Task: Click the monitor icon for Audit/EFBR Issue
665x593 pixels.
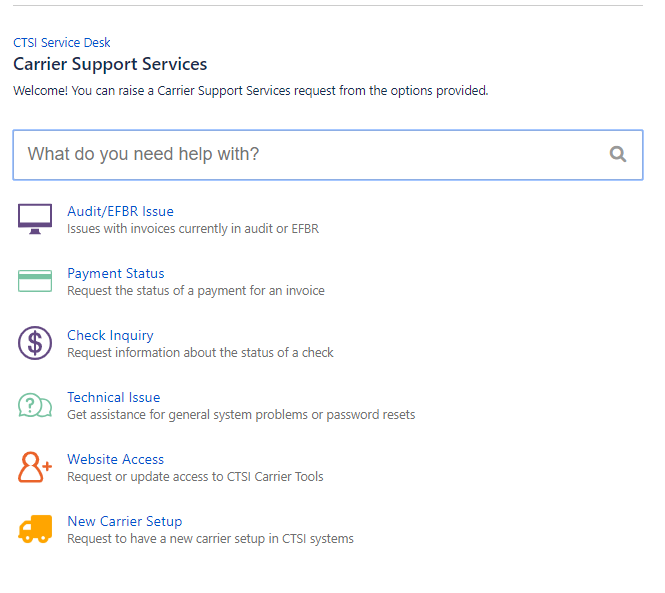Action: (x=35, y=219)
